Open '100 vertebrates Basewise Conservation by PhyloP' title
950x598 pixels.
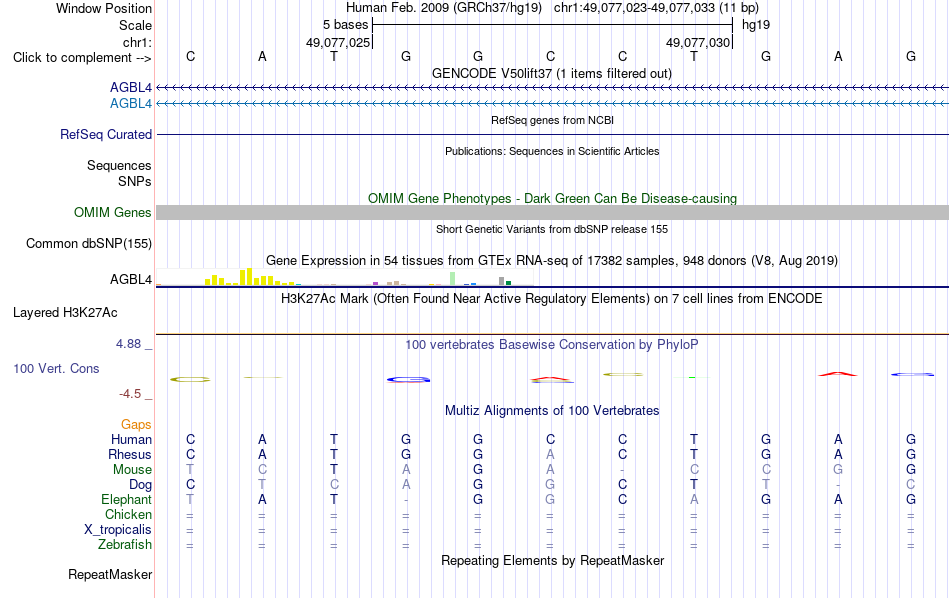[x=552, y=345]
